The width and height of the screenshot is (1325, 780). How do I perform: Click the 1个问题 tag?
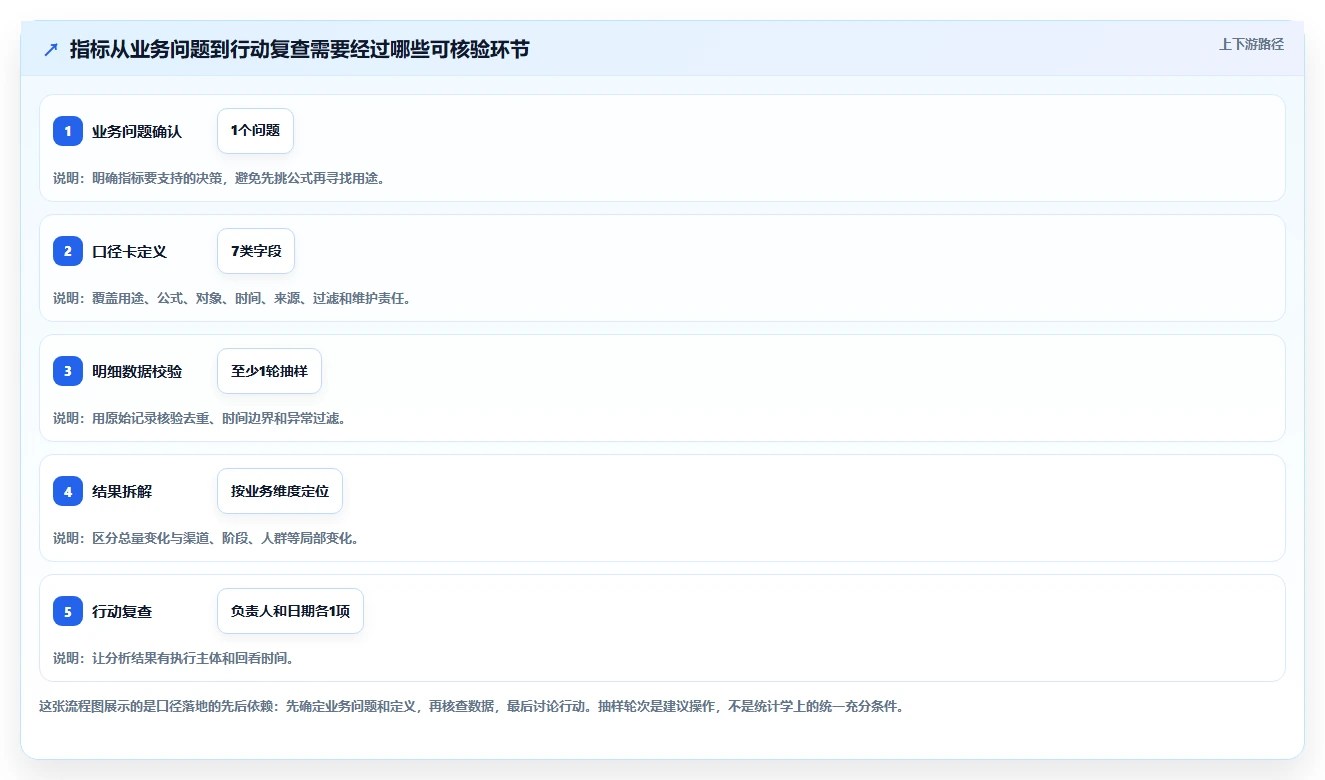pos(255,131)
